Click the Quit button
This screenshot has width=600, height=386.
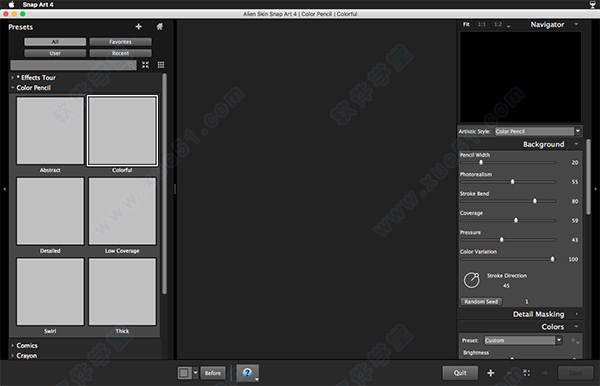(x=460, y=373)
